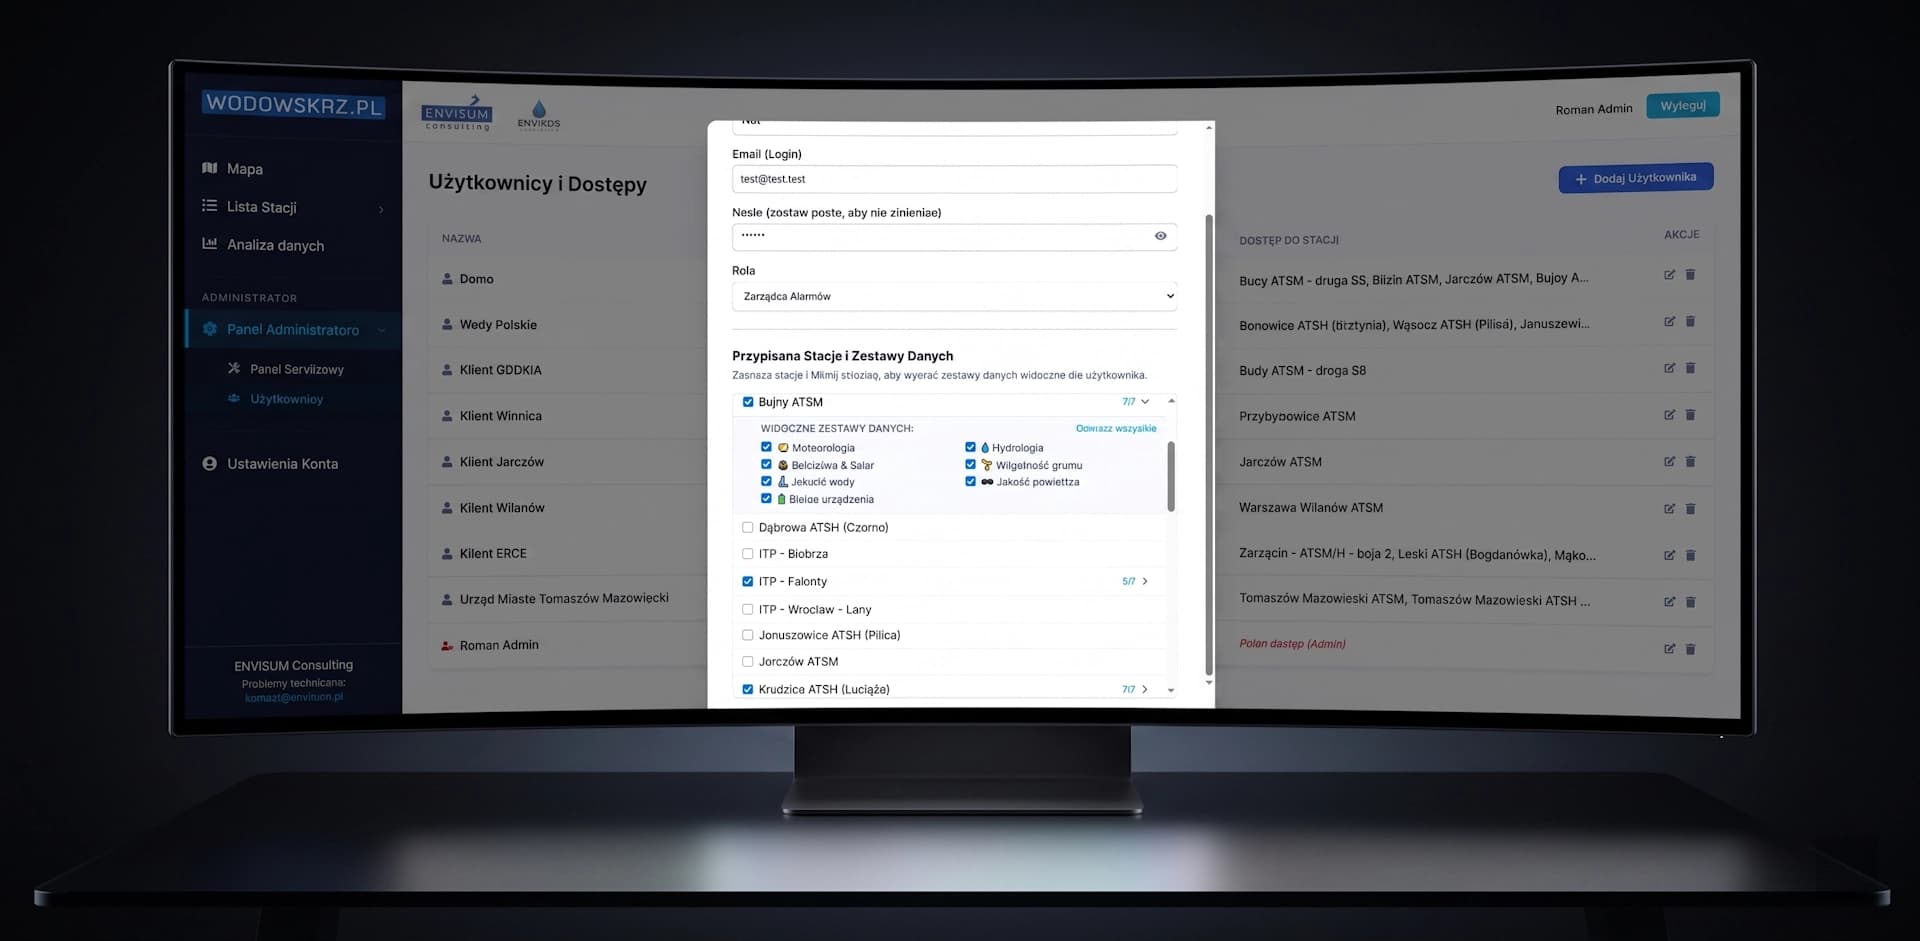
Task: Edit the Urząd Miasta Tomaszów Mazowiecki user
Action: click(1669, 602)
